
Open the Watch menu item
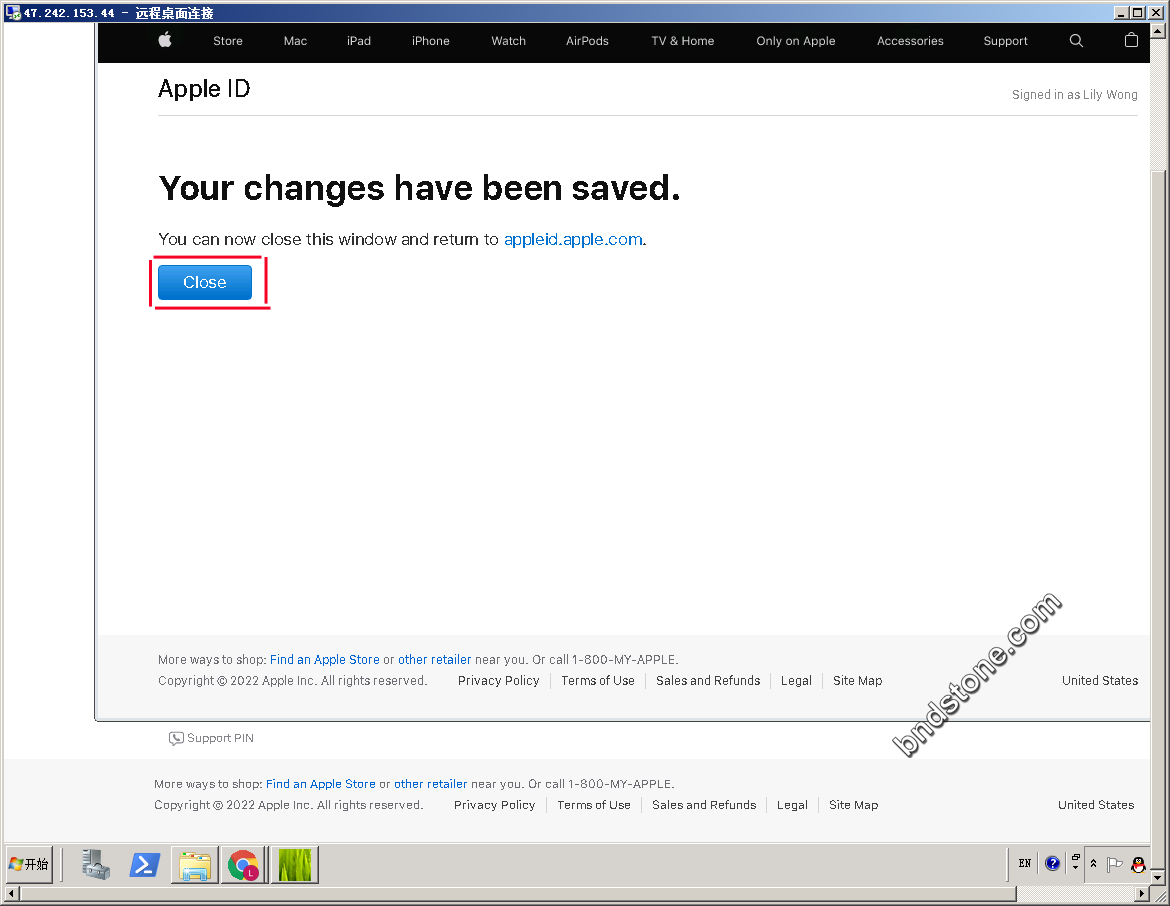click(508, 41)
